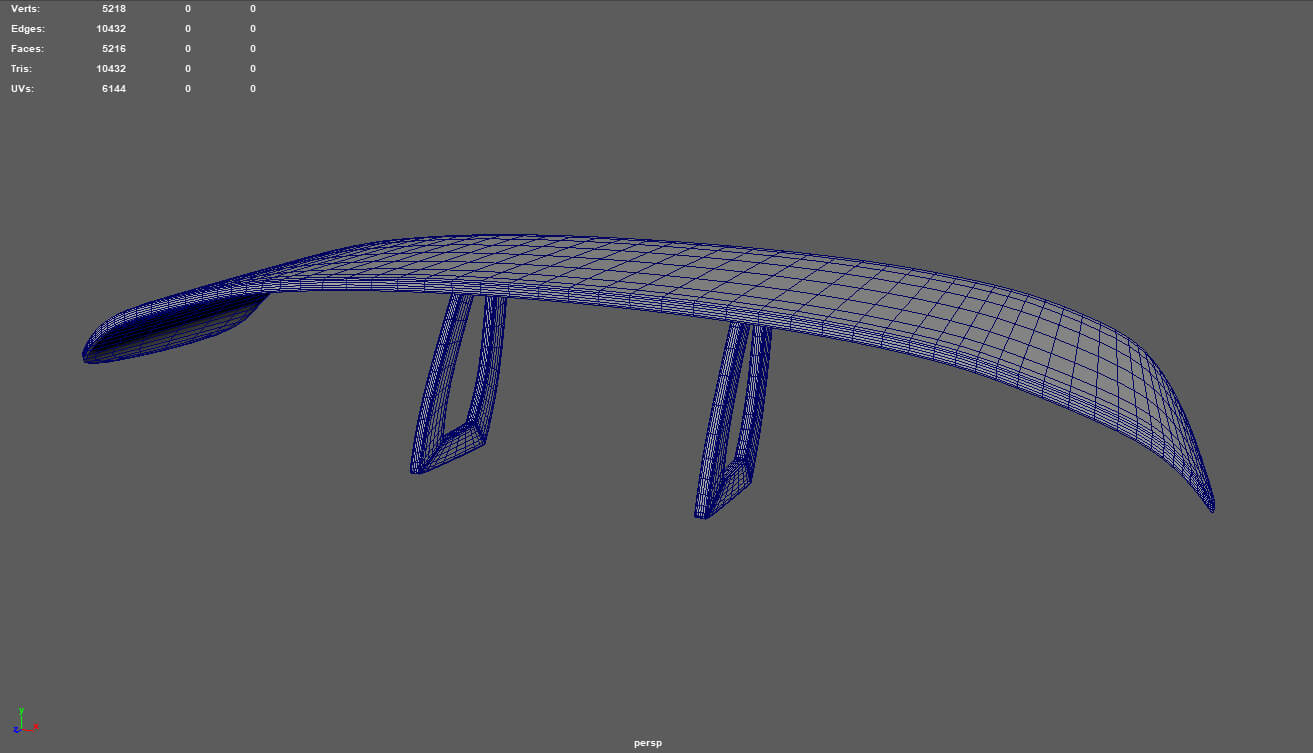1313x753 pixels.
Task: Click the UV count value 6144
Action: point(113,89)
